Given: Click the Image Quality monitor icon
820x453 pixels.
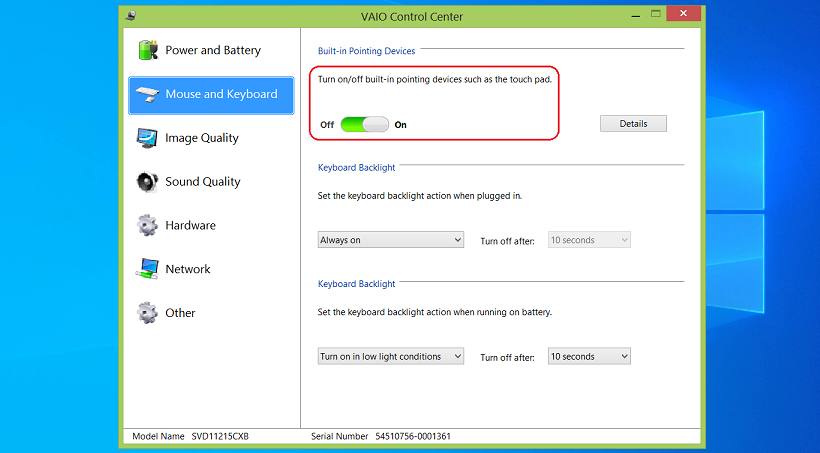Looking at the screenshot, I should pyautogui.click(x=147, y=138).
